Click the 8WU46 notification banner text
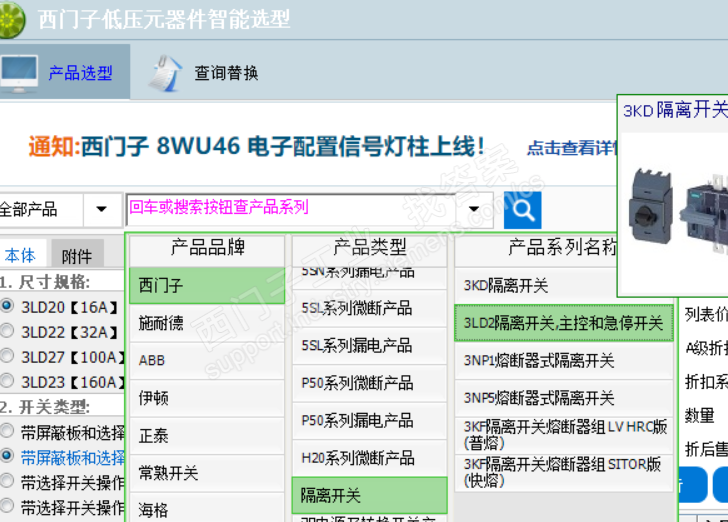The image size is (728, 522). 257,147
